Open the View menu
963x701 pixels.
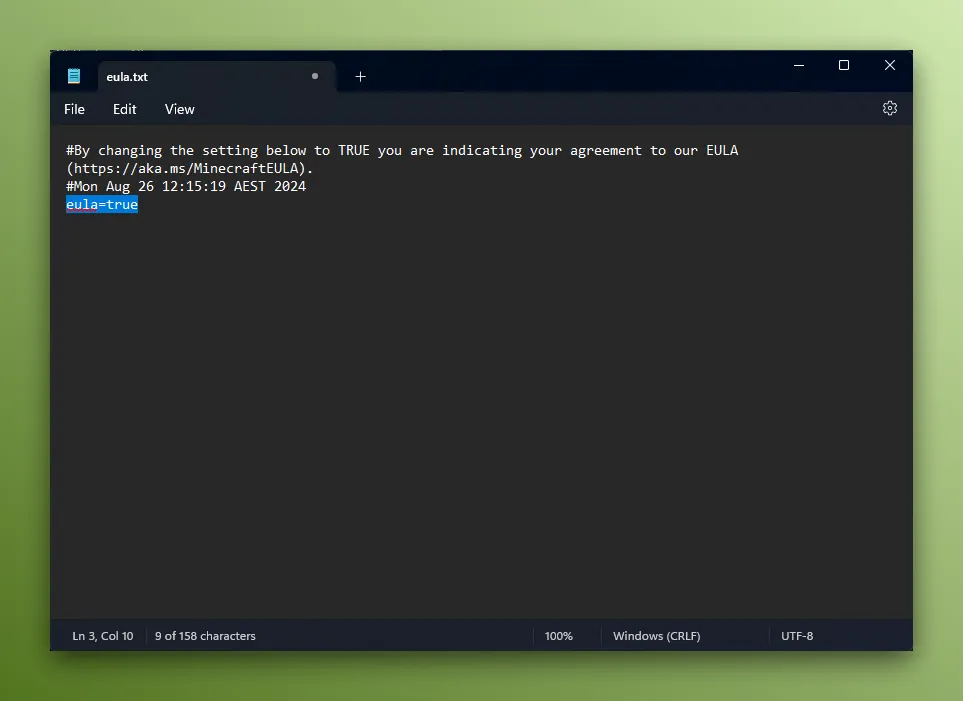[179, 109]
